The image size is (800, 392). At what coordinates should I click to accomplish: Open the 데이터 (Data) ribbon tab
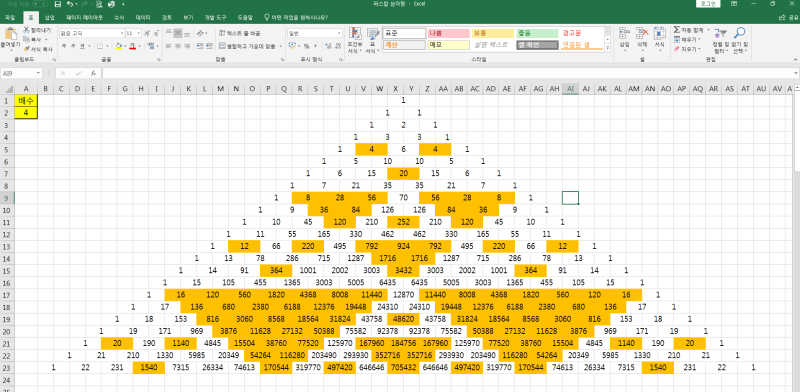[143, 17]
